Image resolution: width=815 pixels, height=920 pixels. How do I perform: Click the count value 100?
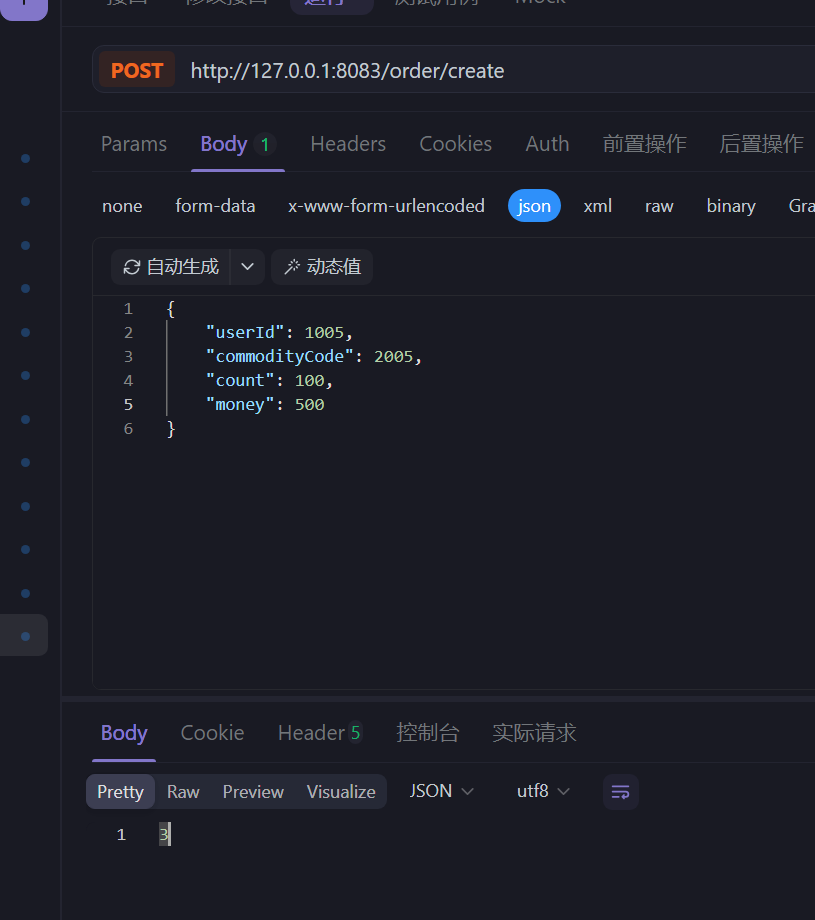click(309, 381)
